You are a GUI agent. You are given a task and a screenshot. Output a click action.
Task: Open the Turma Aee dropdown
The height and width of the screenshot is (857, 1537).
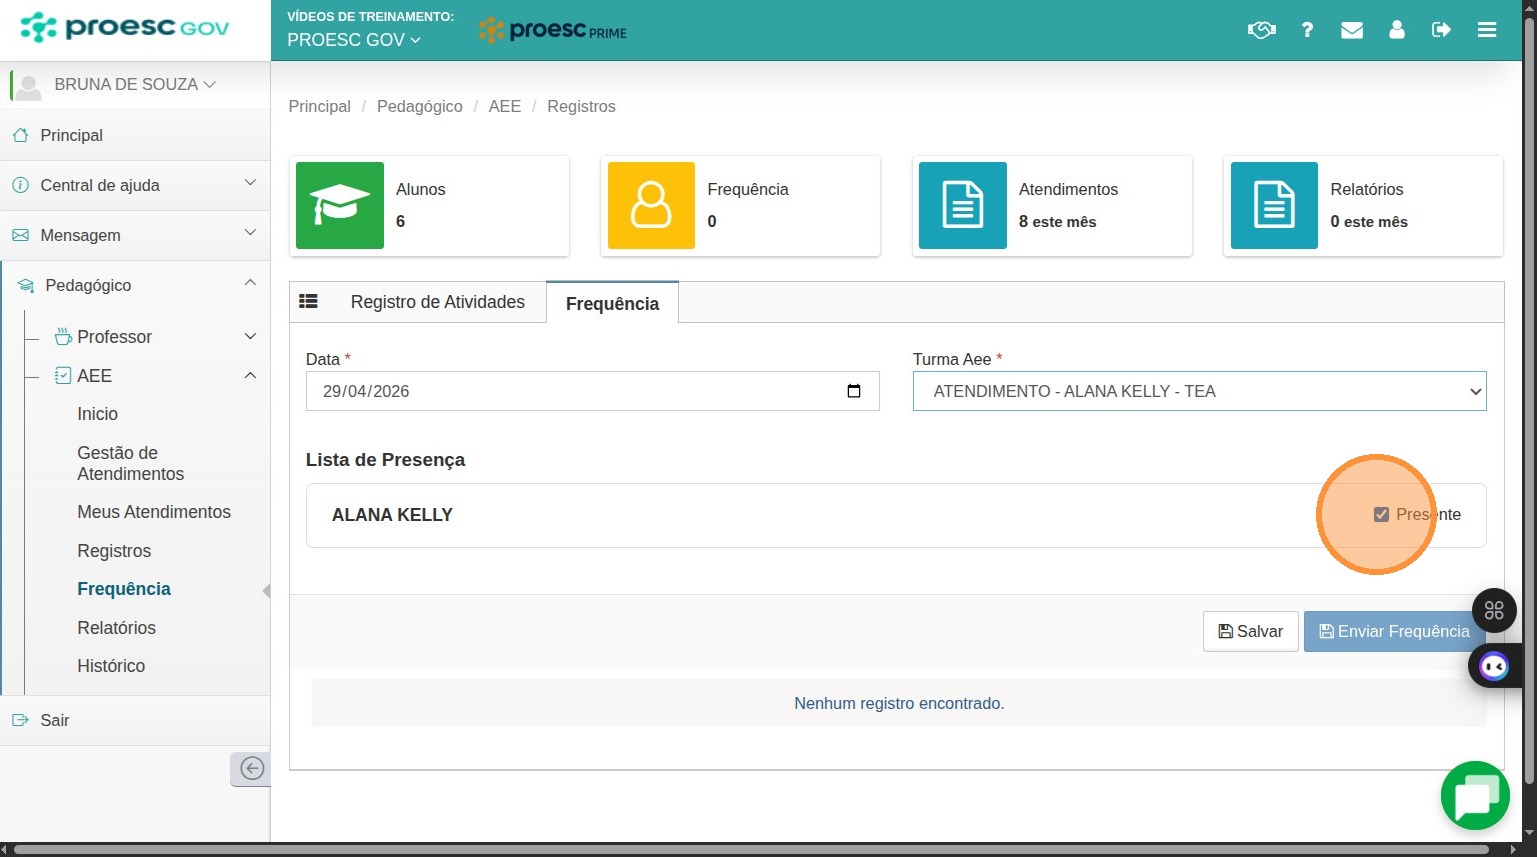click(x=1199, y=391)
